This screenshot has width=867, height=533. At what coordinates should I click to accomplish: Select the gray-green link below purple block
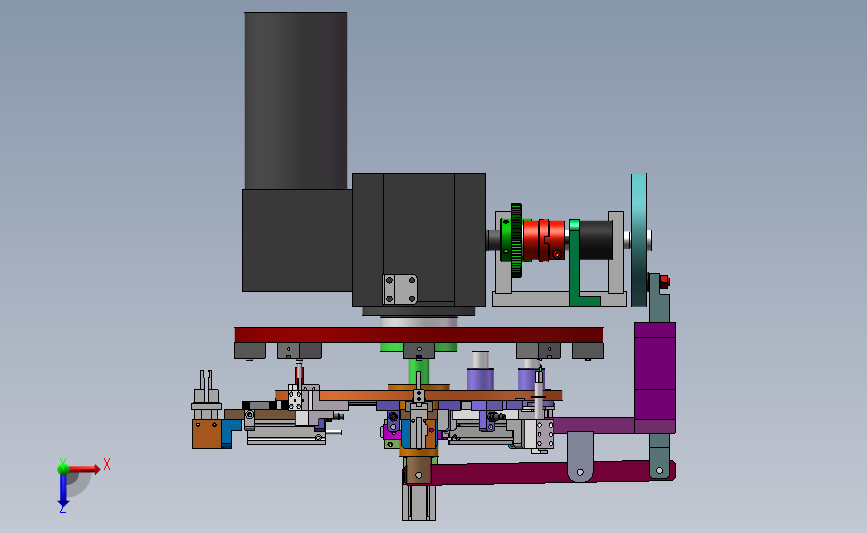pyautogui.click(x=659, y=456)
